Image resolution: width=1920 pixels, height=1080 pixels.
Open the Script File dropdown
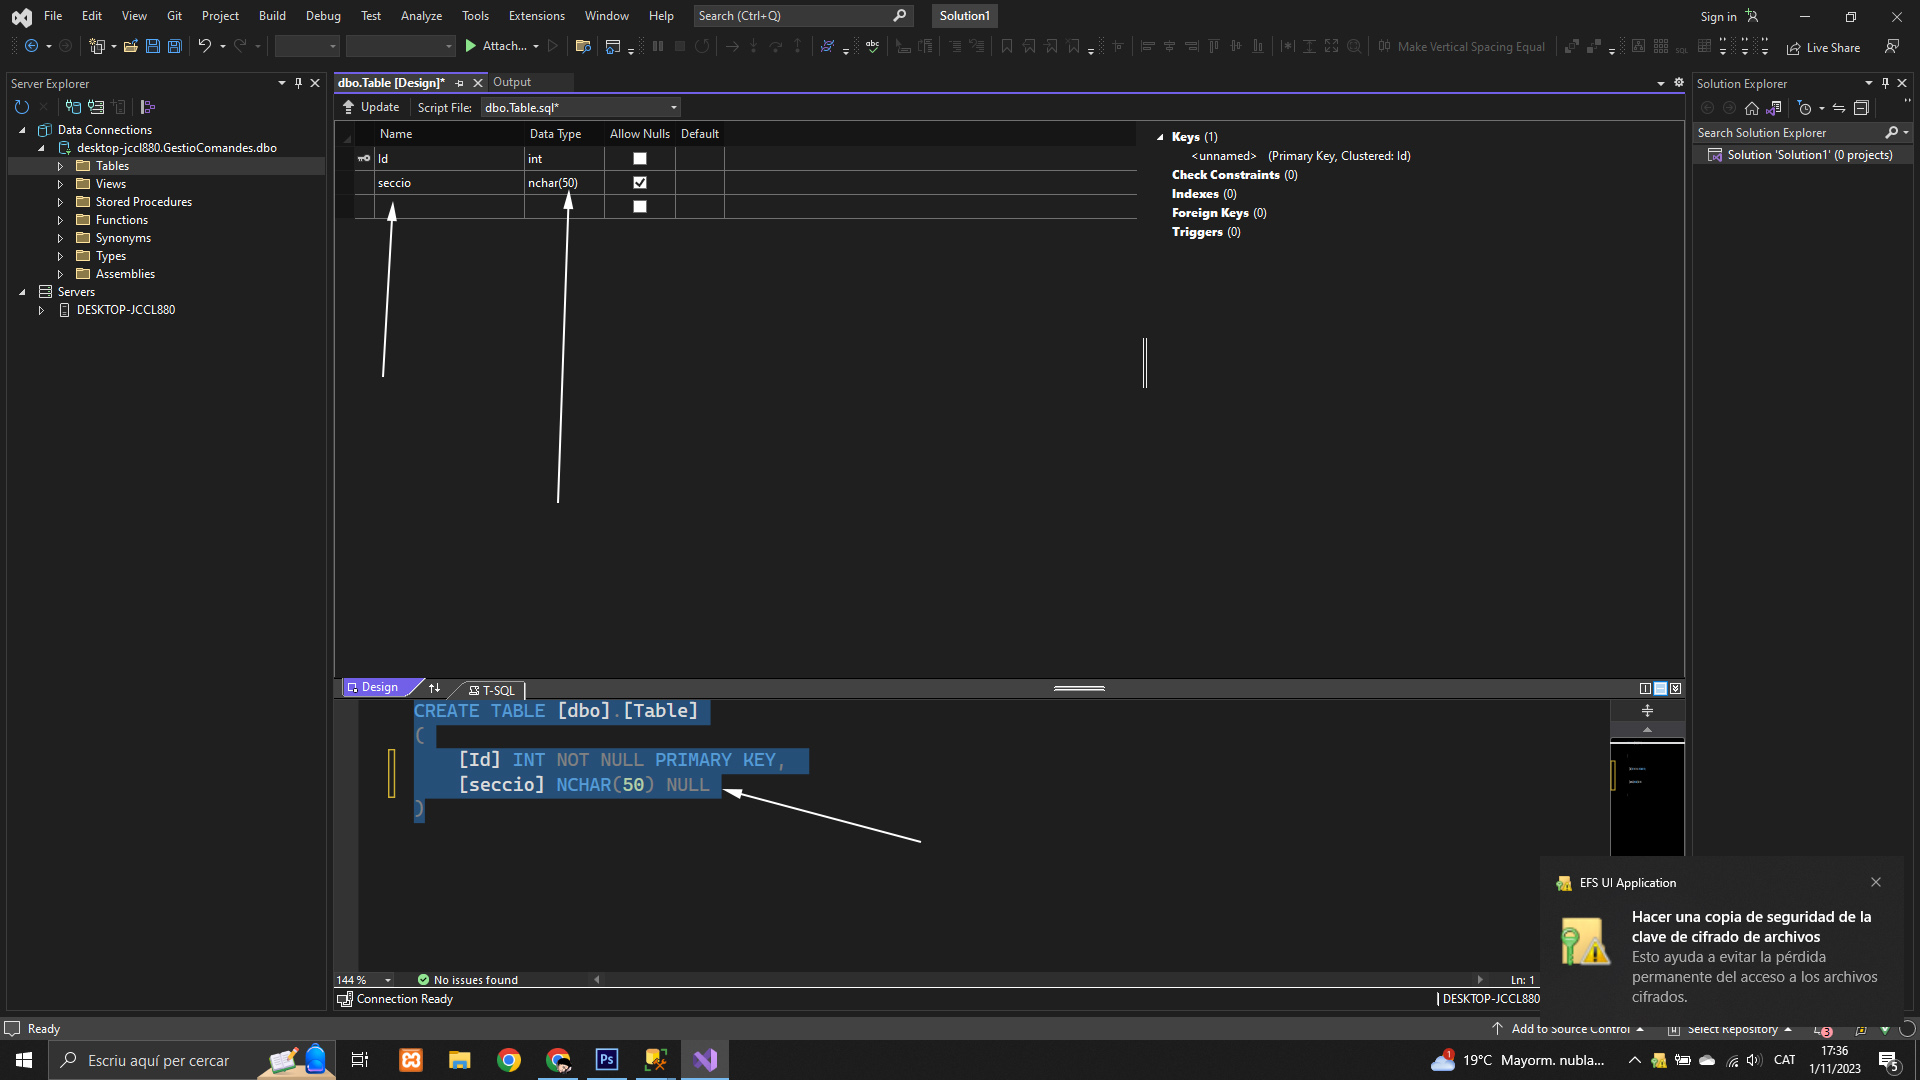[x=673, y=108]
